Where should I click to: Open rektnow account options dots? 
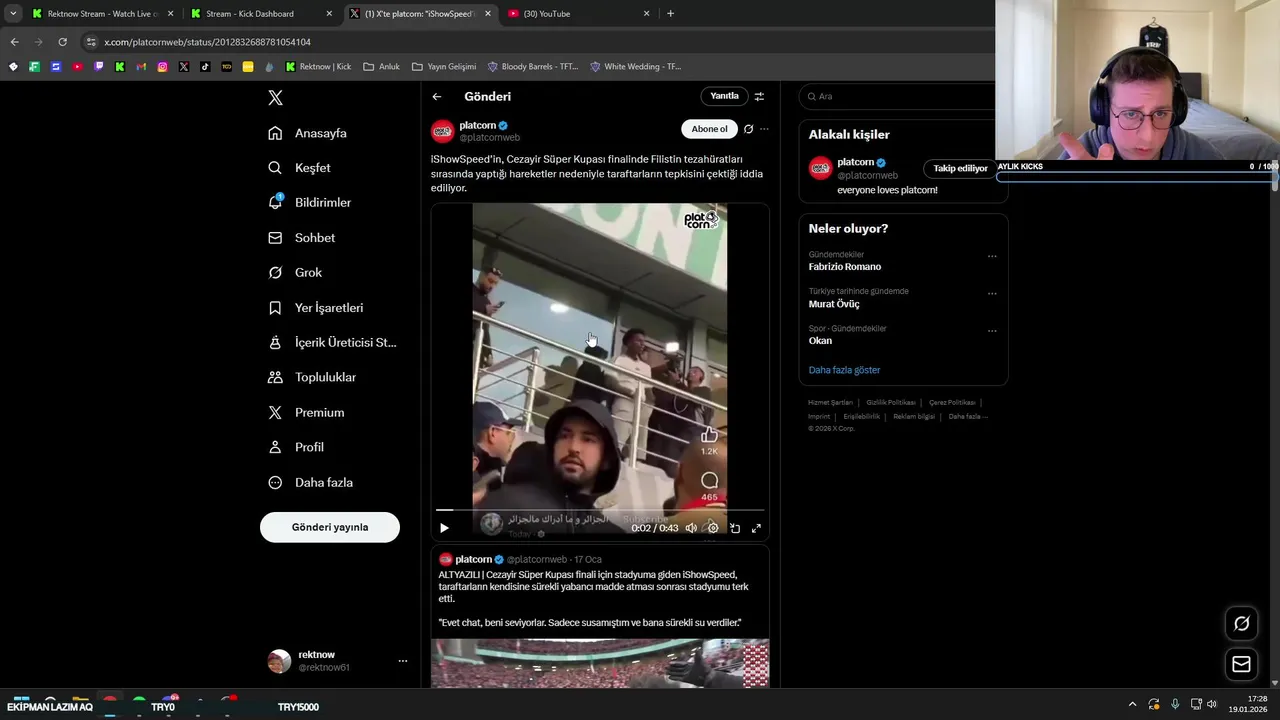click(403, 661)
